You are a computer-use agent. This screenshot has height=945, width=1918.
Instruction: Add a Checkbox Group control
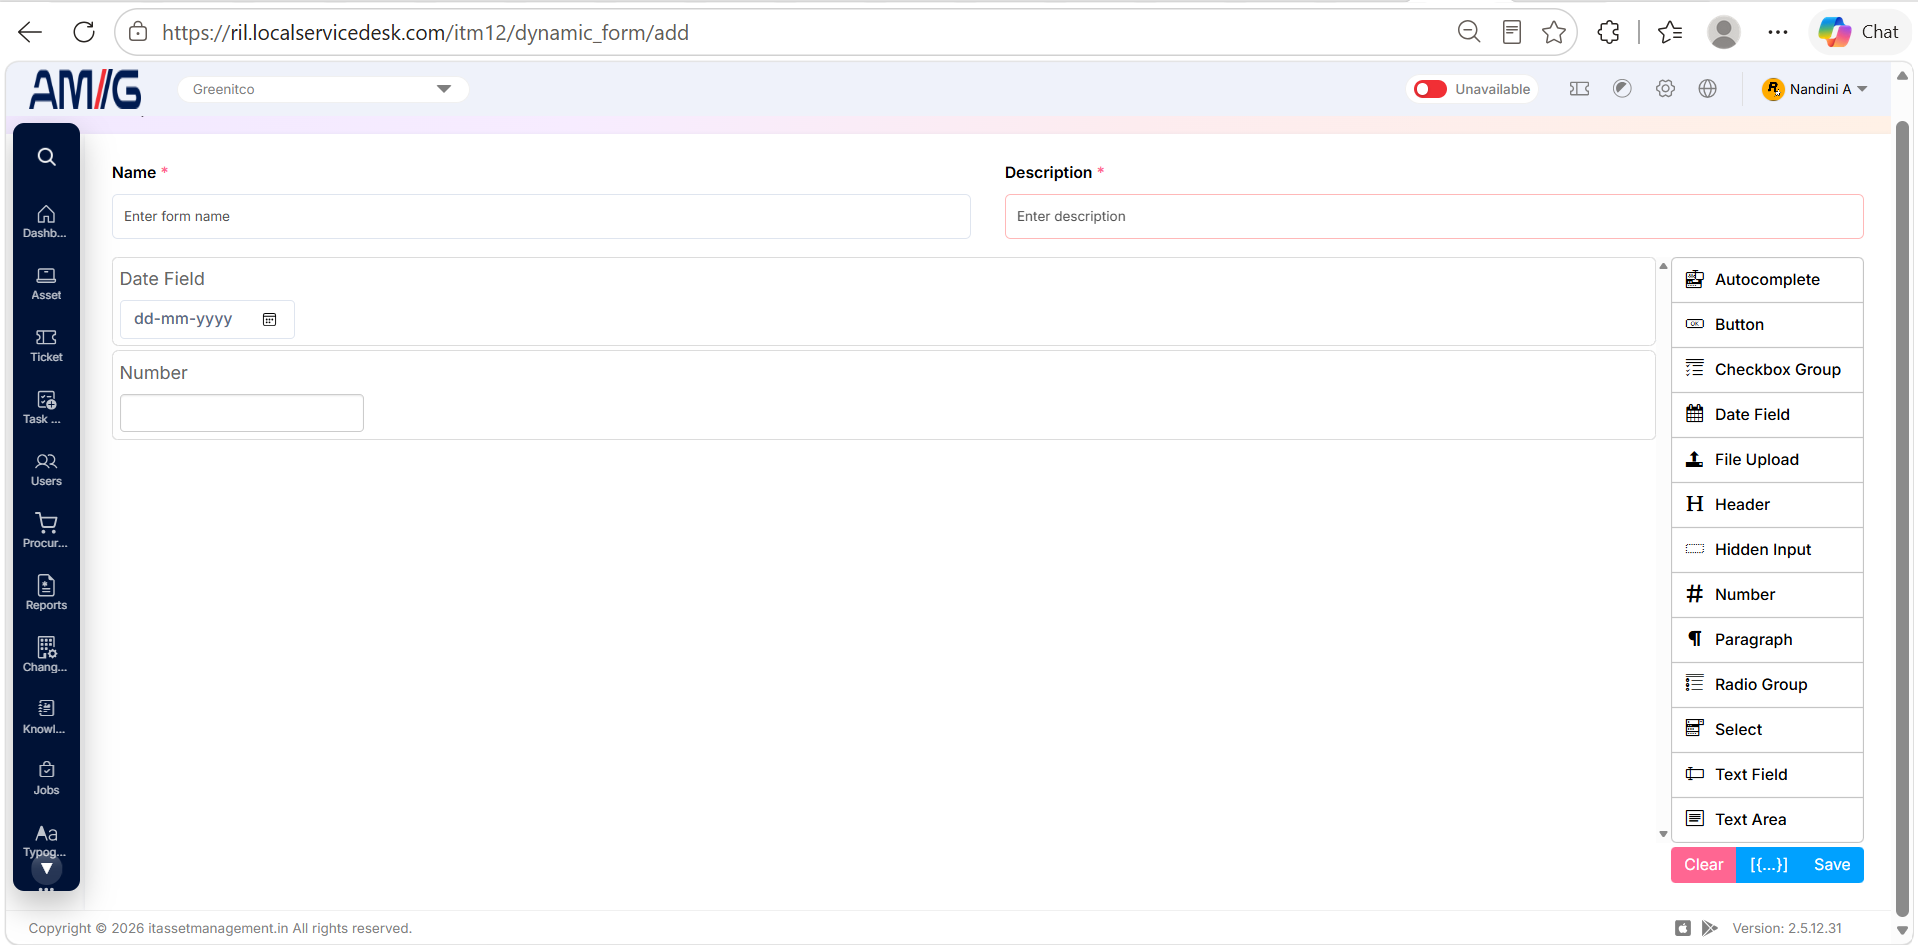1767,370
